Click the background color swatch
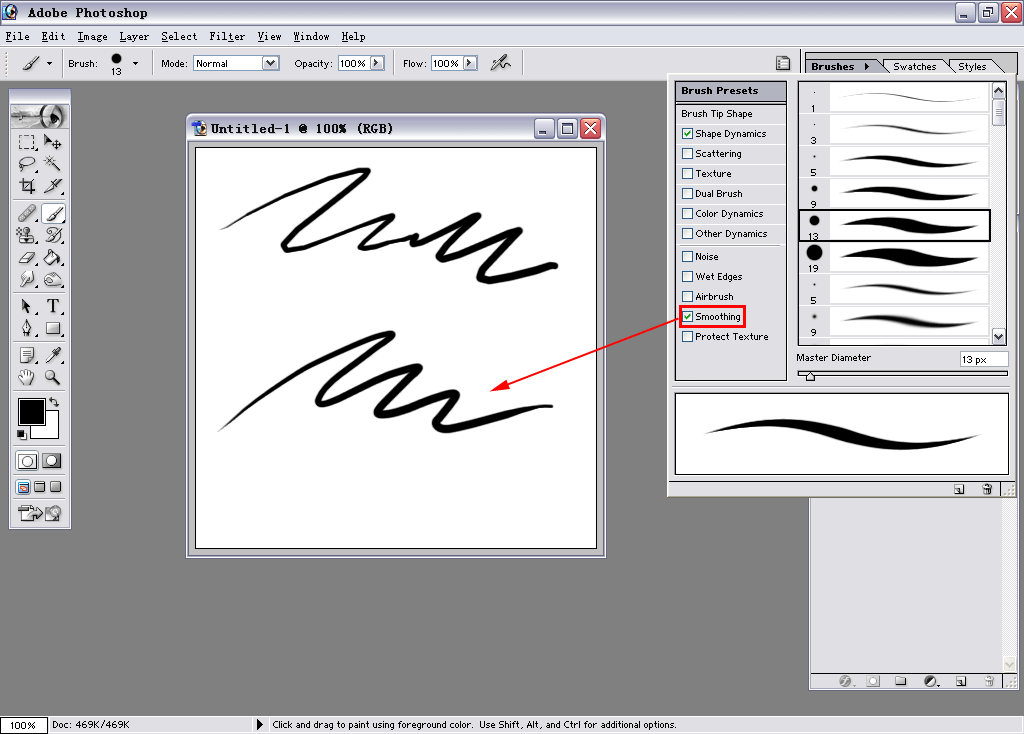 [50, 431]
